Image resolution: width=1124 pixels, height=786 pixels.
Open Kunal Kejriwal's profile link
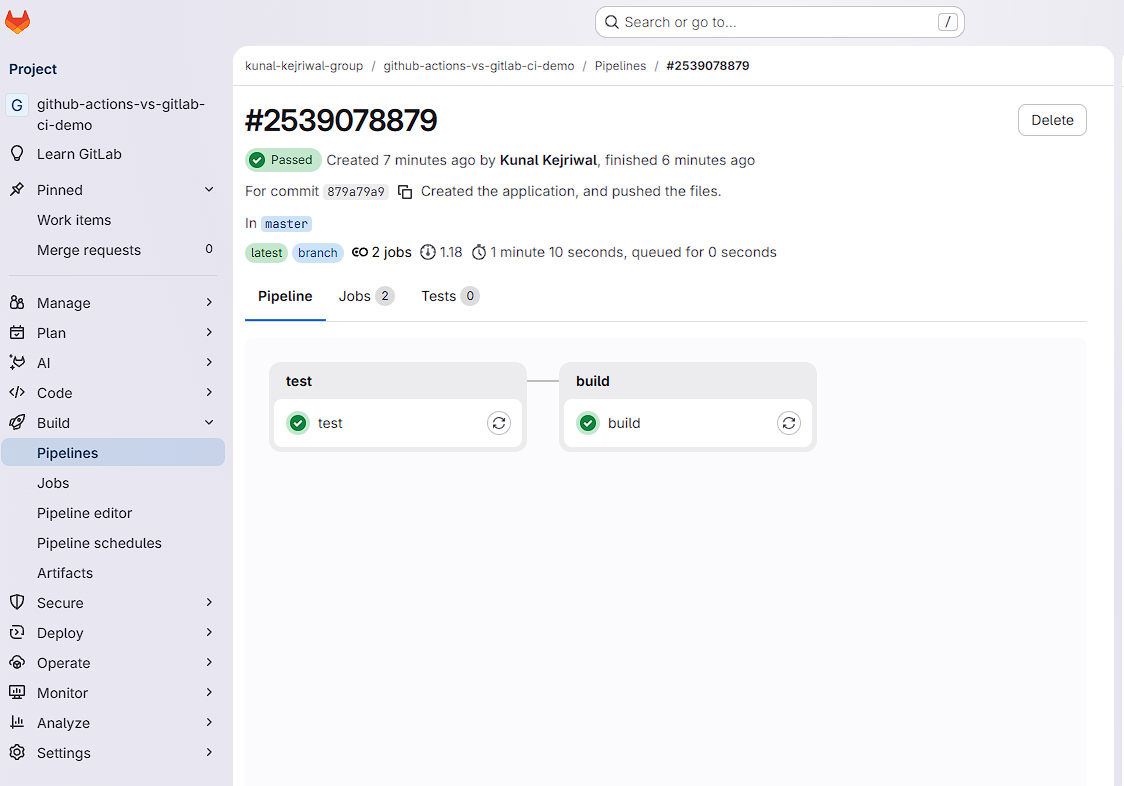point(548,160)
